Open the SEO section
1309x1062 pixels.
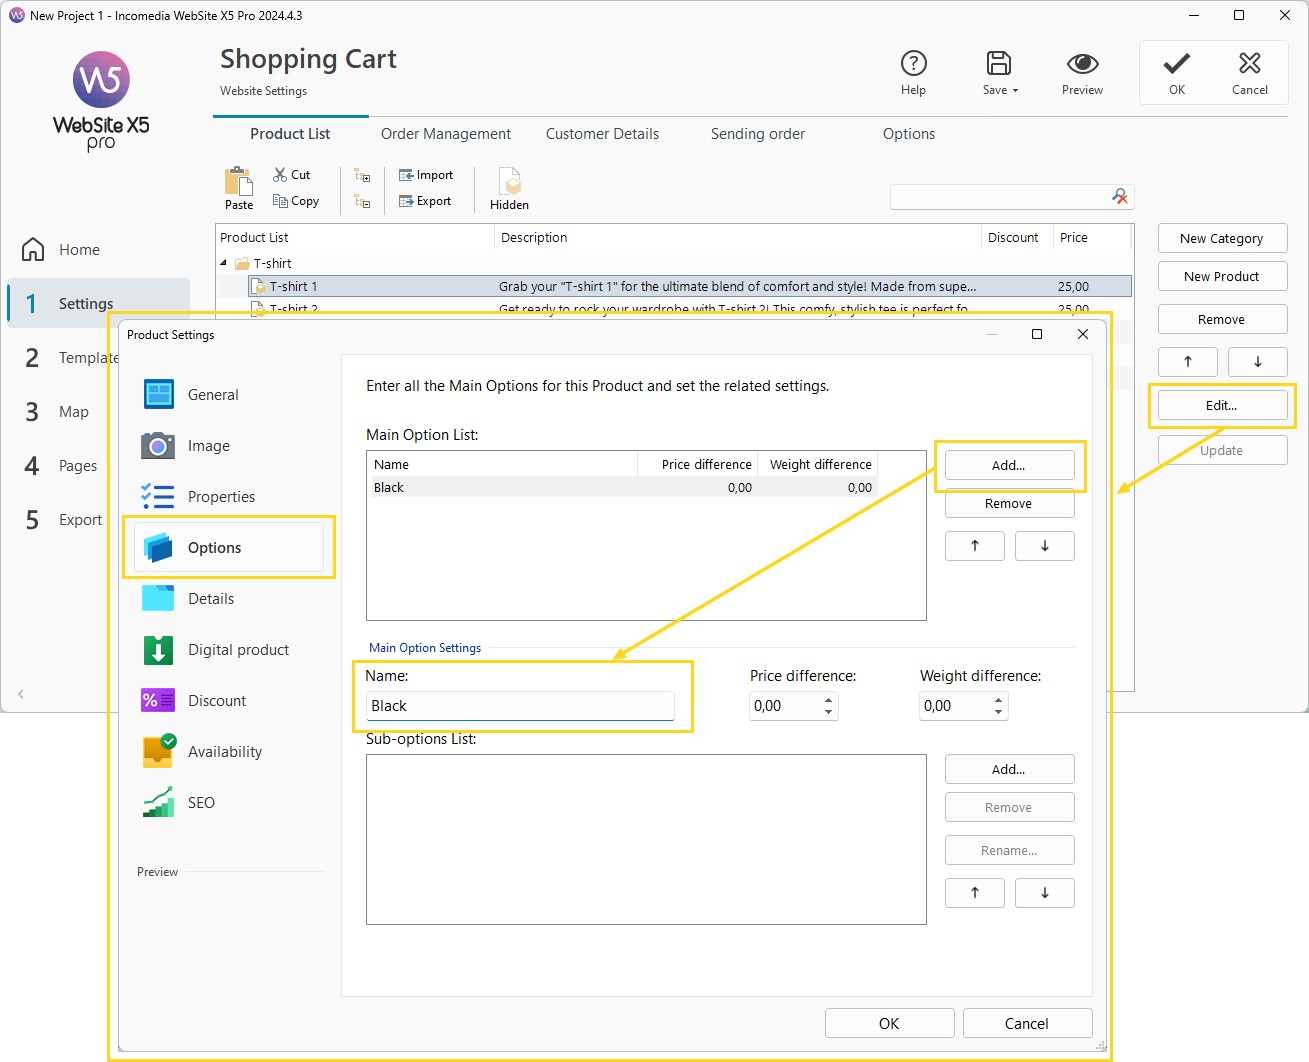coord(229,803)
